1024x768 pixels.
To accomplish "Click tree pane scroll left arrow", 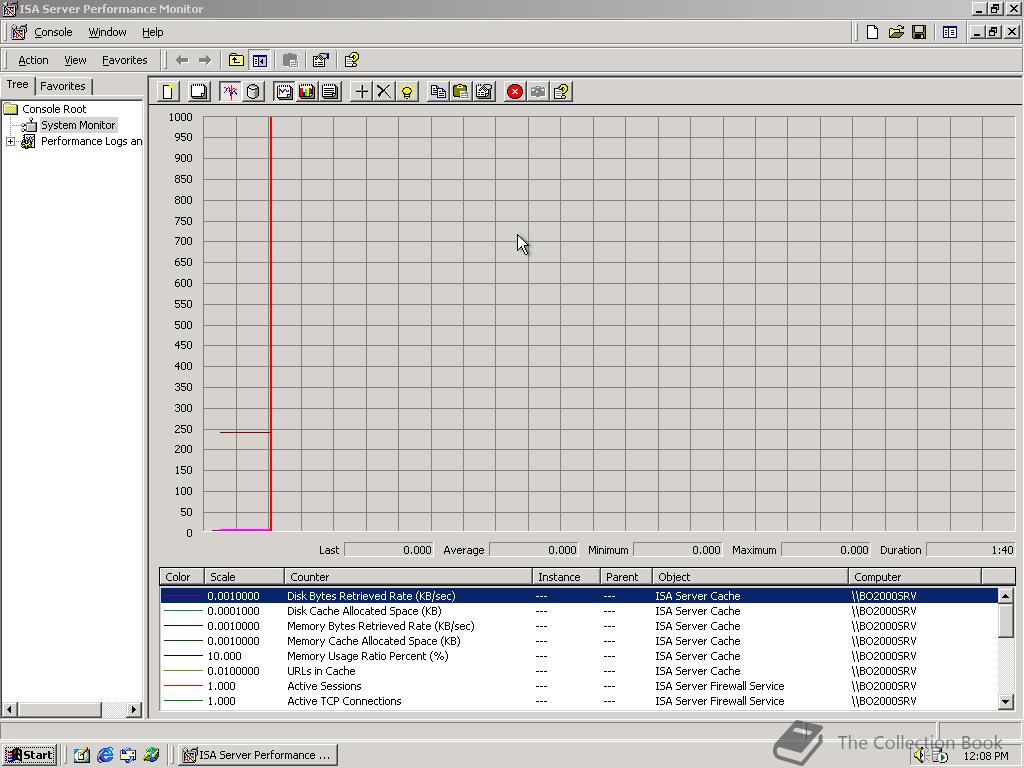I will (x=9, y=709).
